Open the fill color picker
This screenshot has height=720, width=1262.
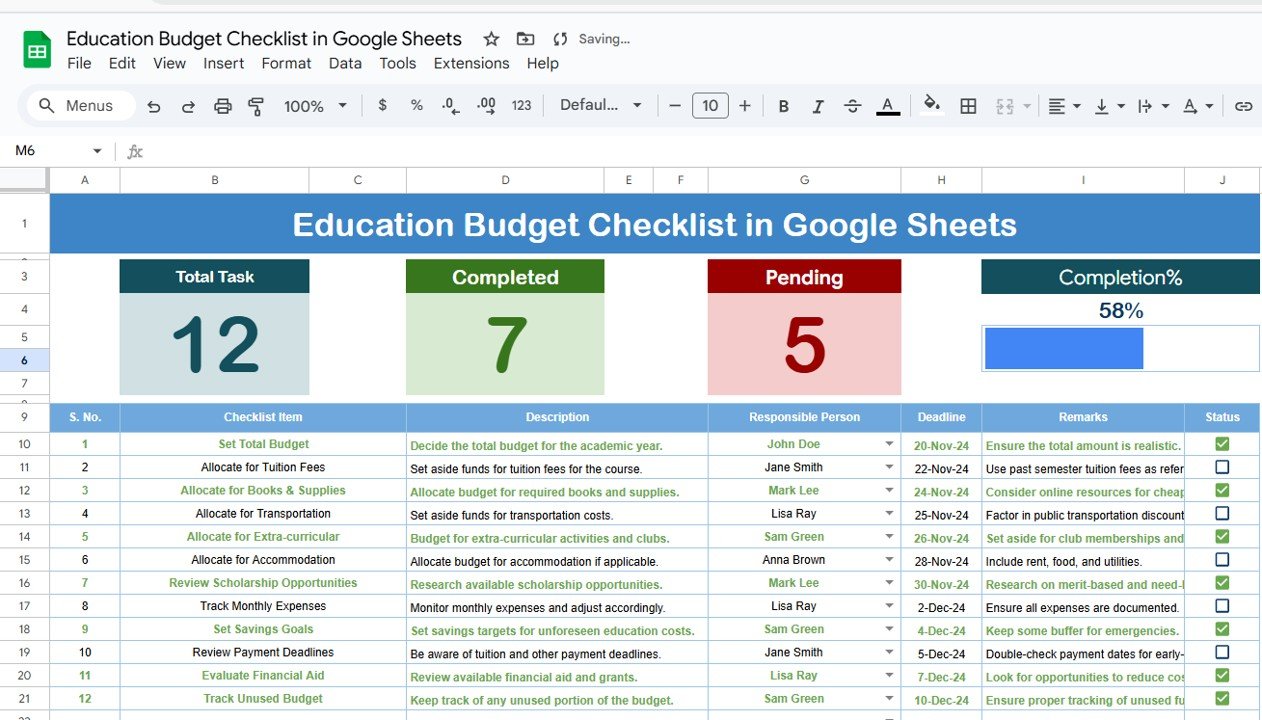(x=932, y=105)
